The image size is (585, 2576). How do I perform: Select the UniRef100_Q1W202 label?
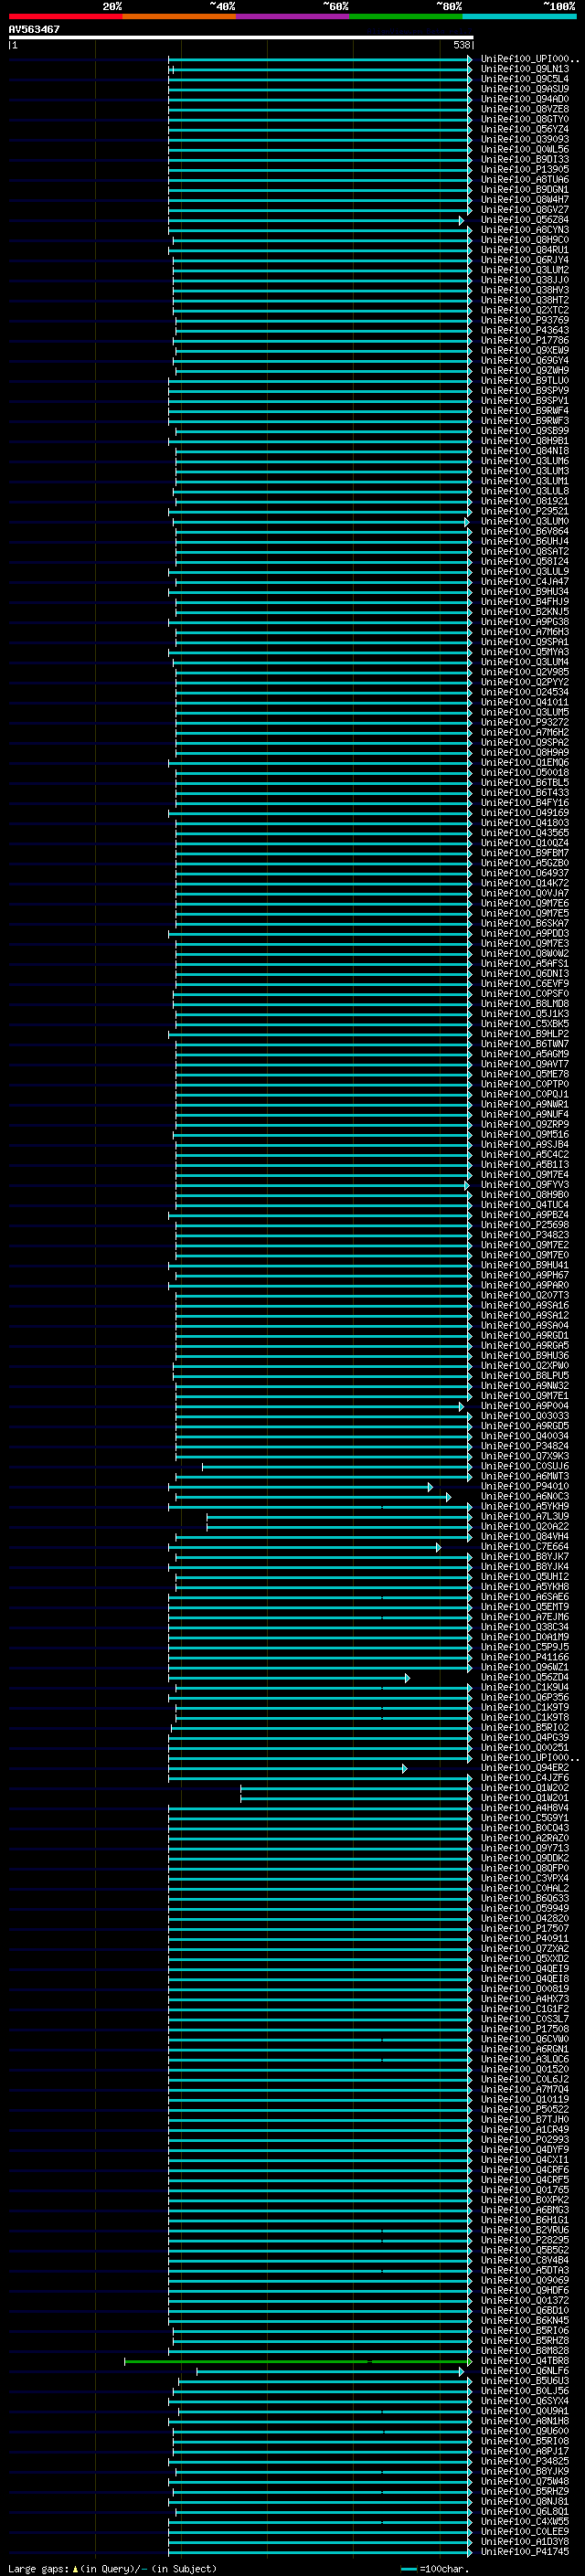pyautogui.click(x=525, y=1788)
